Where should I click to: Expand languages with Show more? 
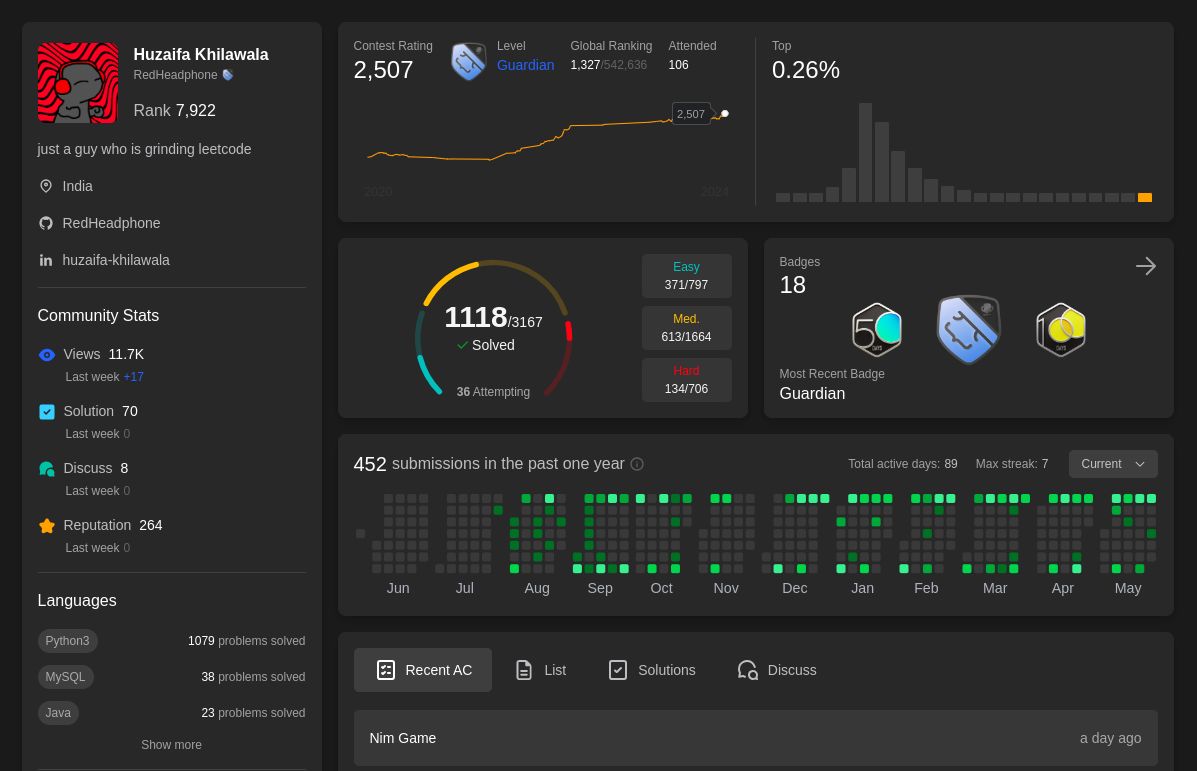[171, 745]
